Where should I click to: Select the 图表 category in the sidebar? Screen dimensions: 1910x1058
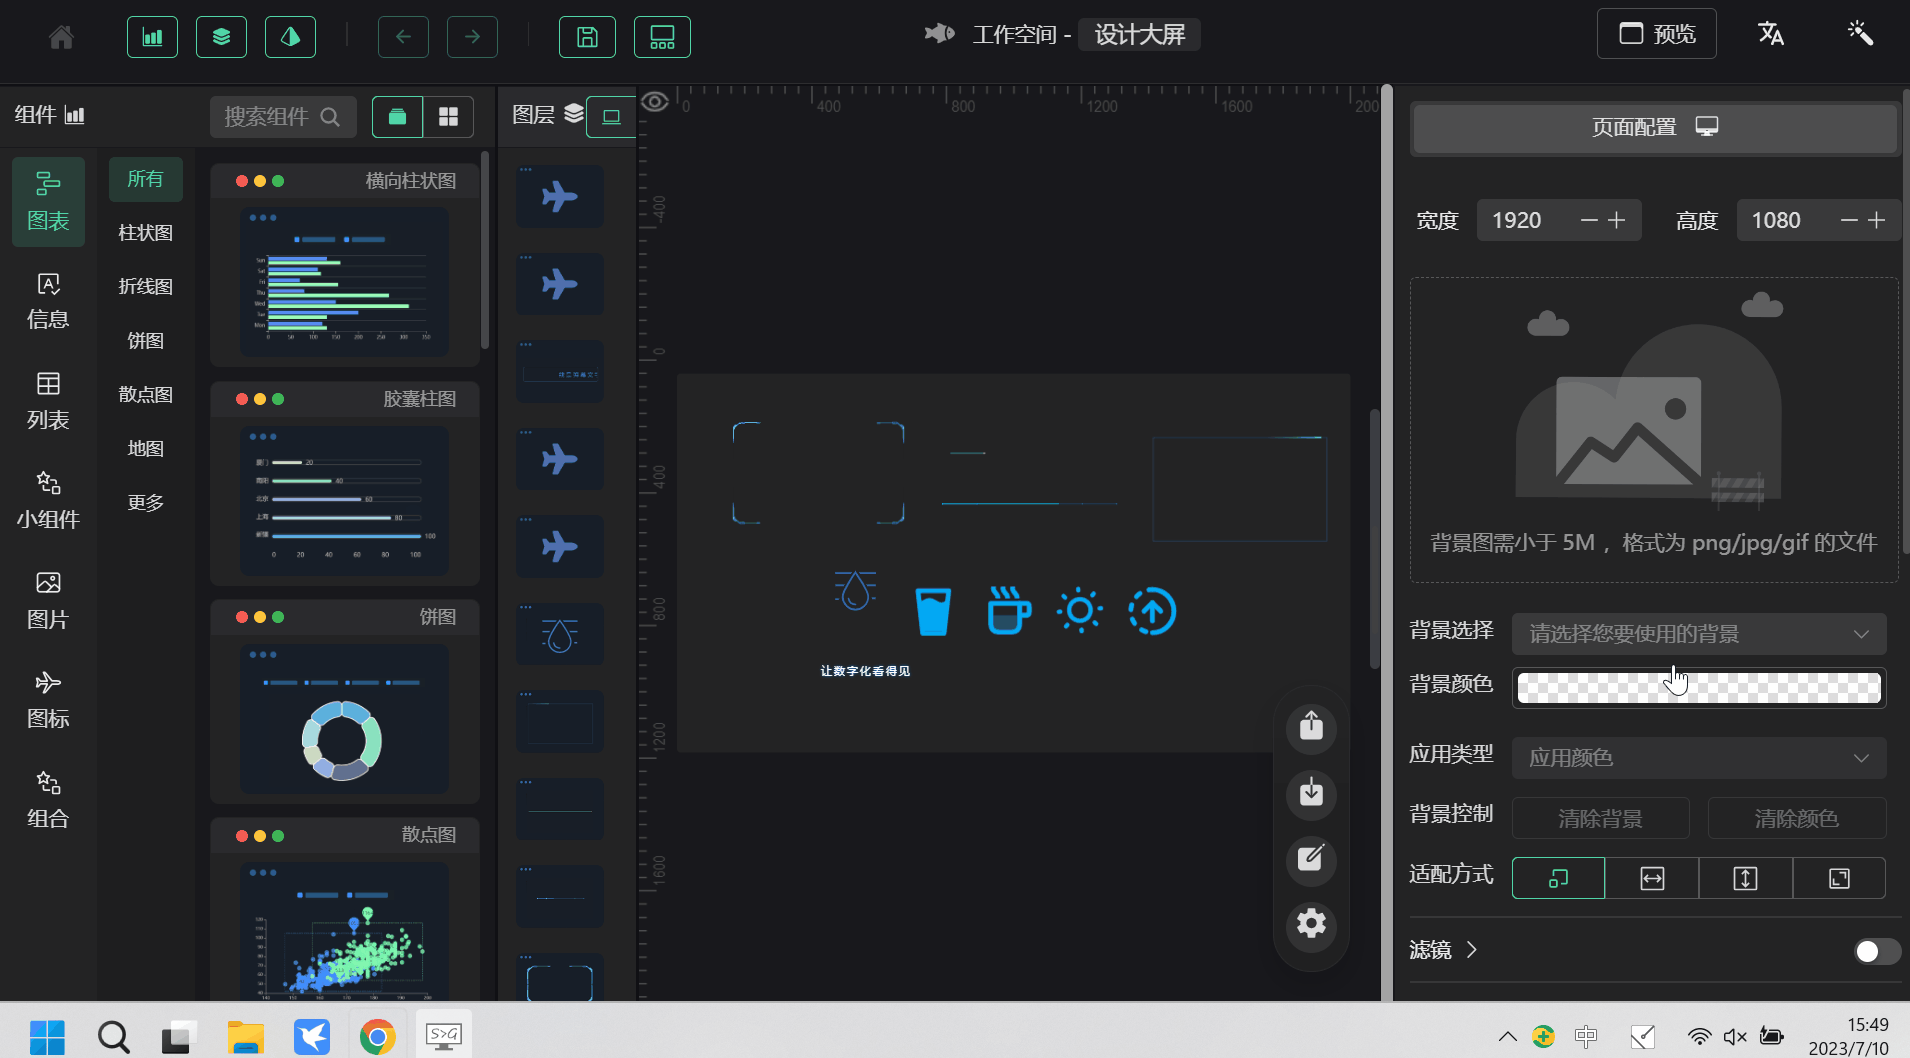point(48,201)
